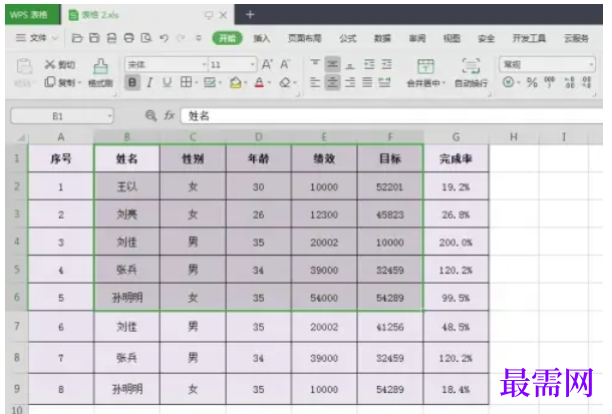The width and height of the screenshot is (612, 414).
Task: Apply Percent style with the % icon
Action: point(532,82)
